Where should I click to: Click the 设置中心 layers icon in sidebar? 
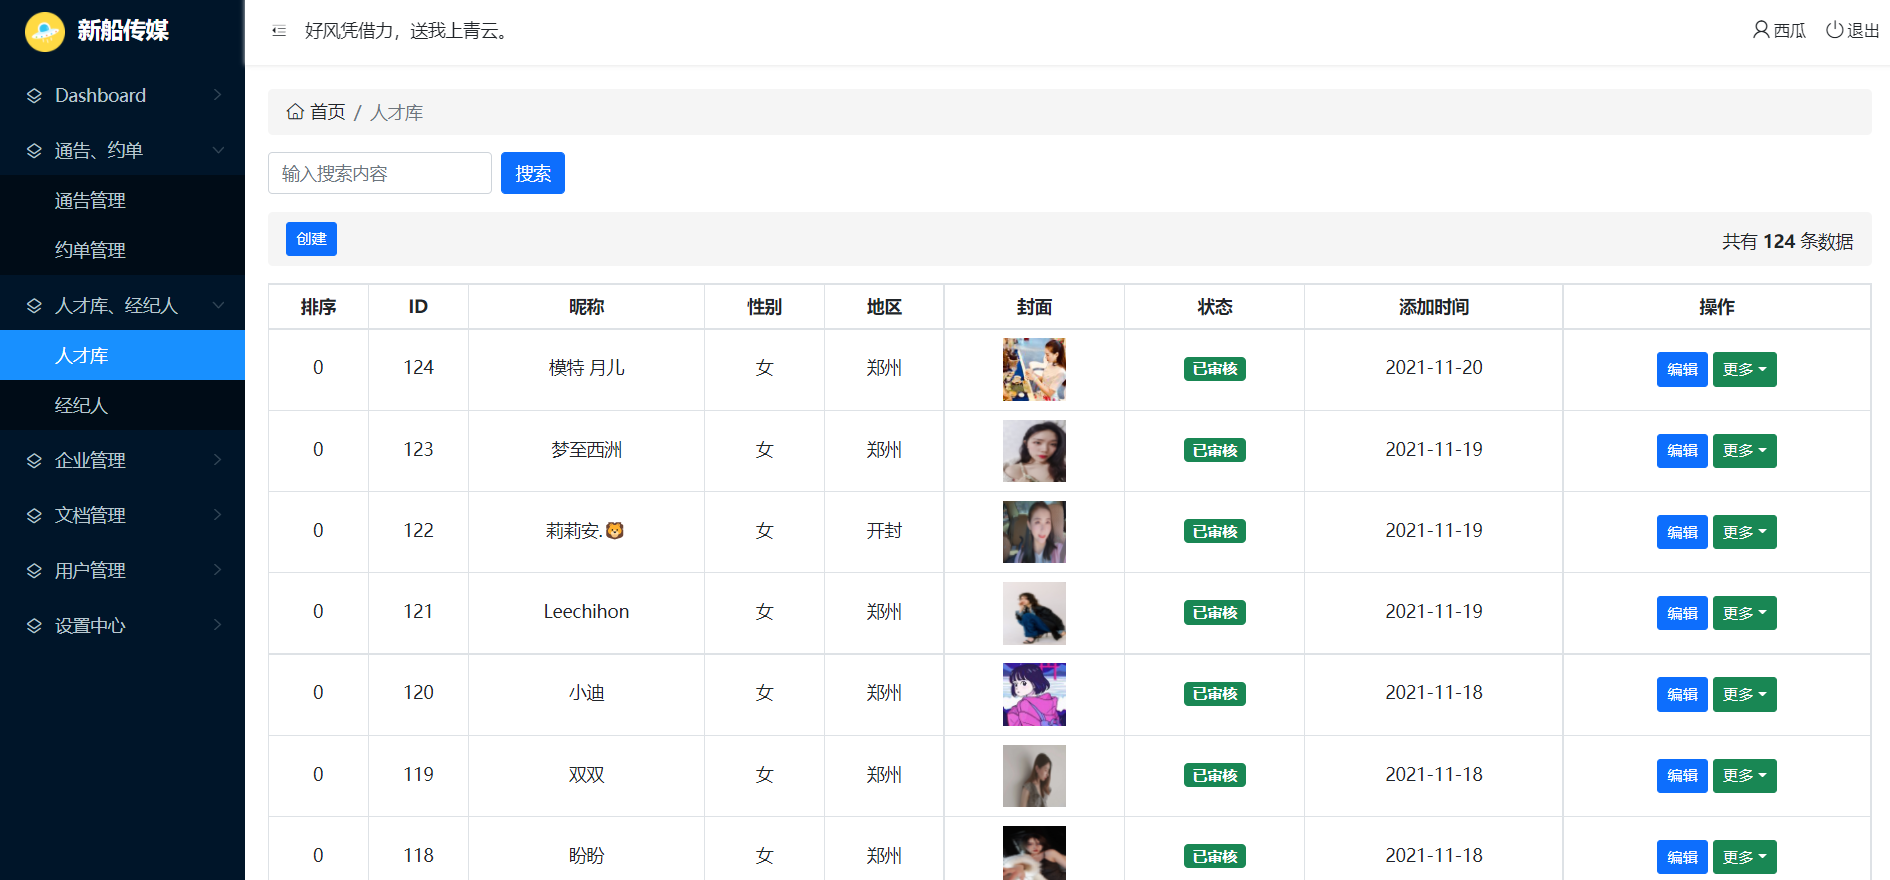click(35, 626)
